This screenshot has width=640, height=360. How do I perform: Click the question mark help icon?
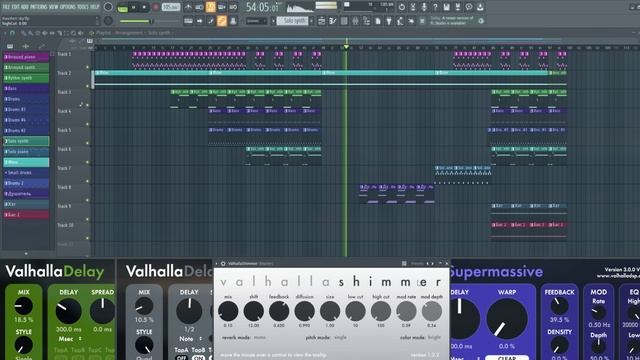[x=435, y=7]
